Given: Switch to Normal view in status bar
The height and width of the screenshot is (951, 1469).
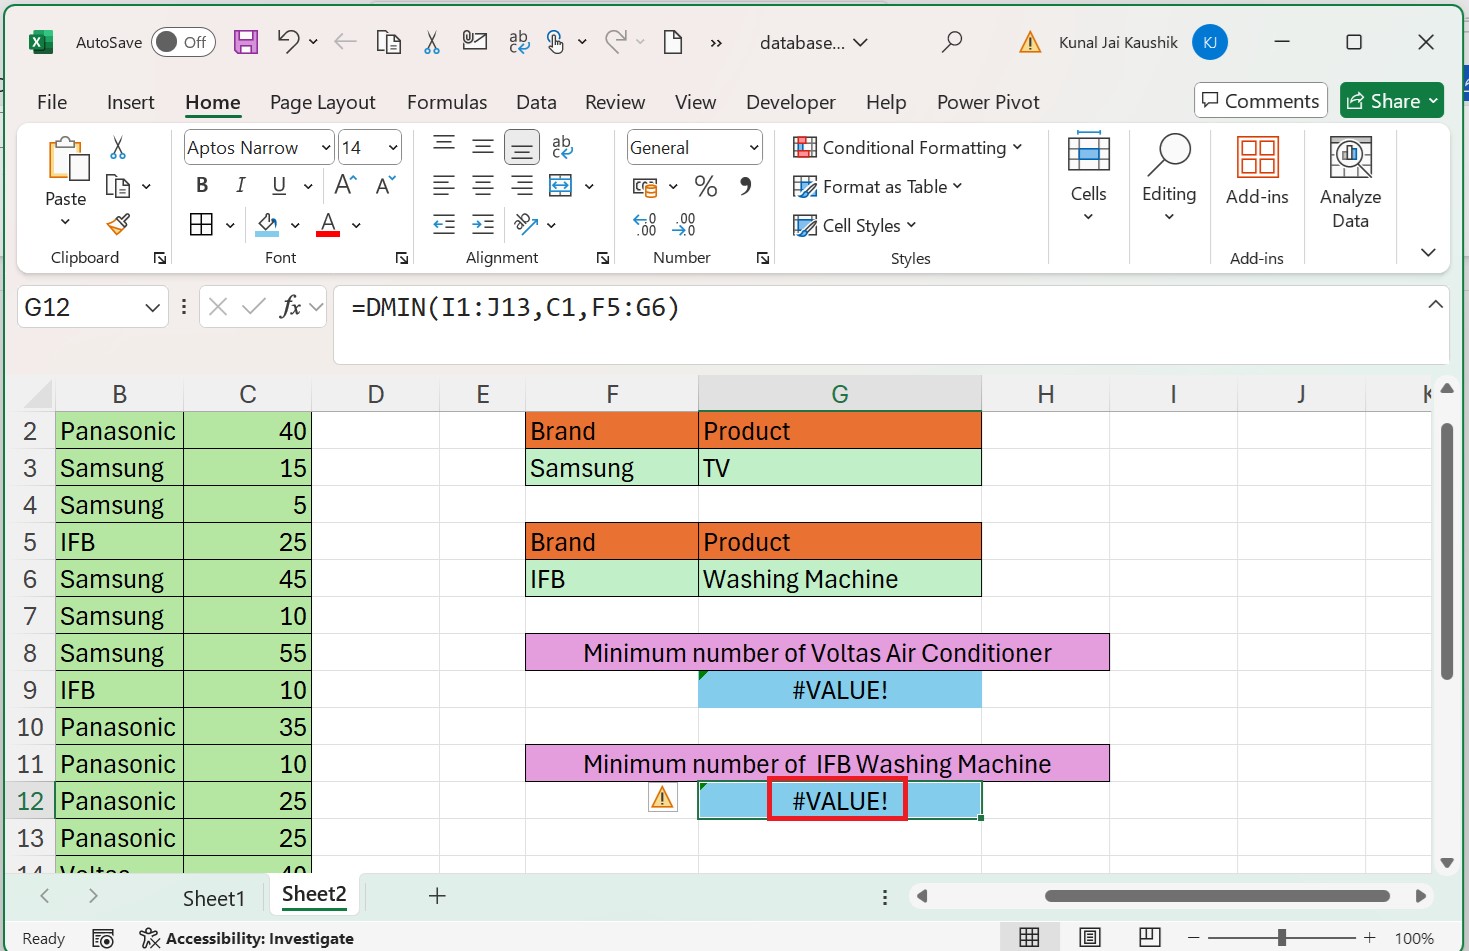Looking at the screenshot, I should coord(1029,937).
